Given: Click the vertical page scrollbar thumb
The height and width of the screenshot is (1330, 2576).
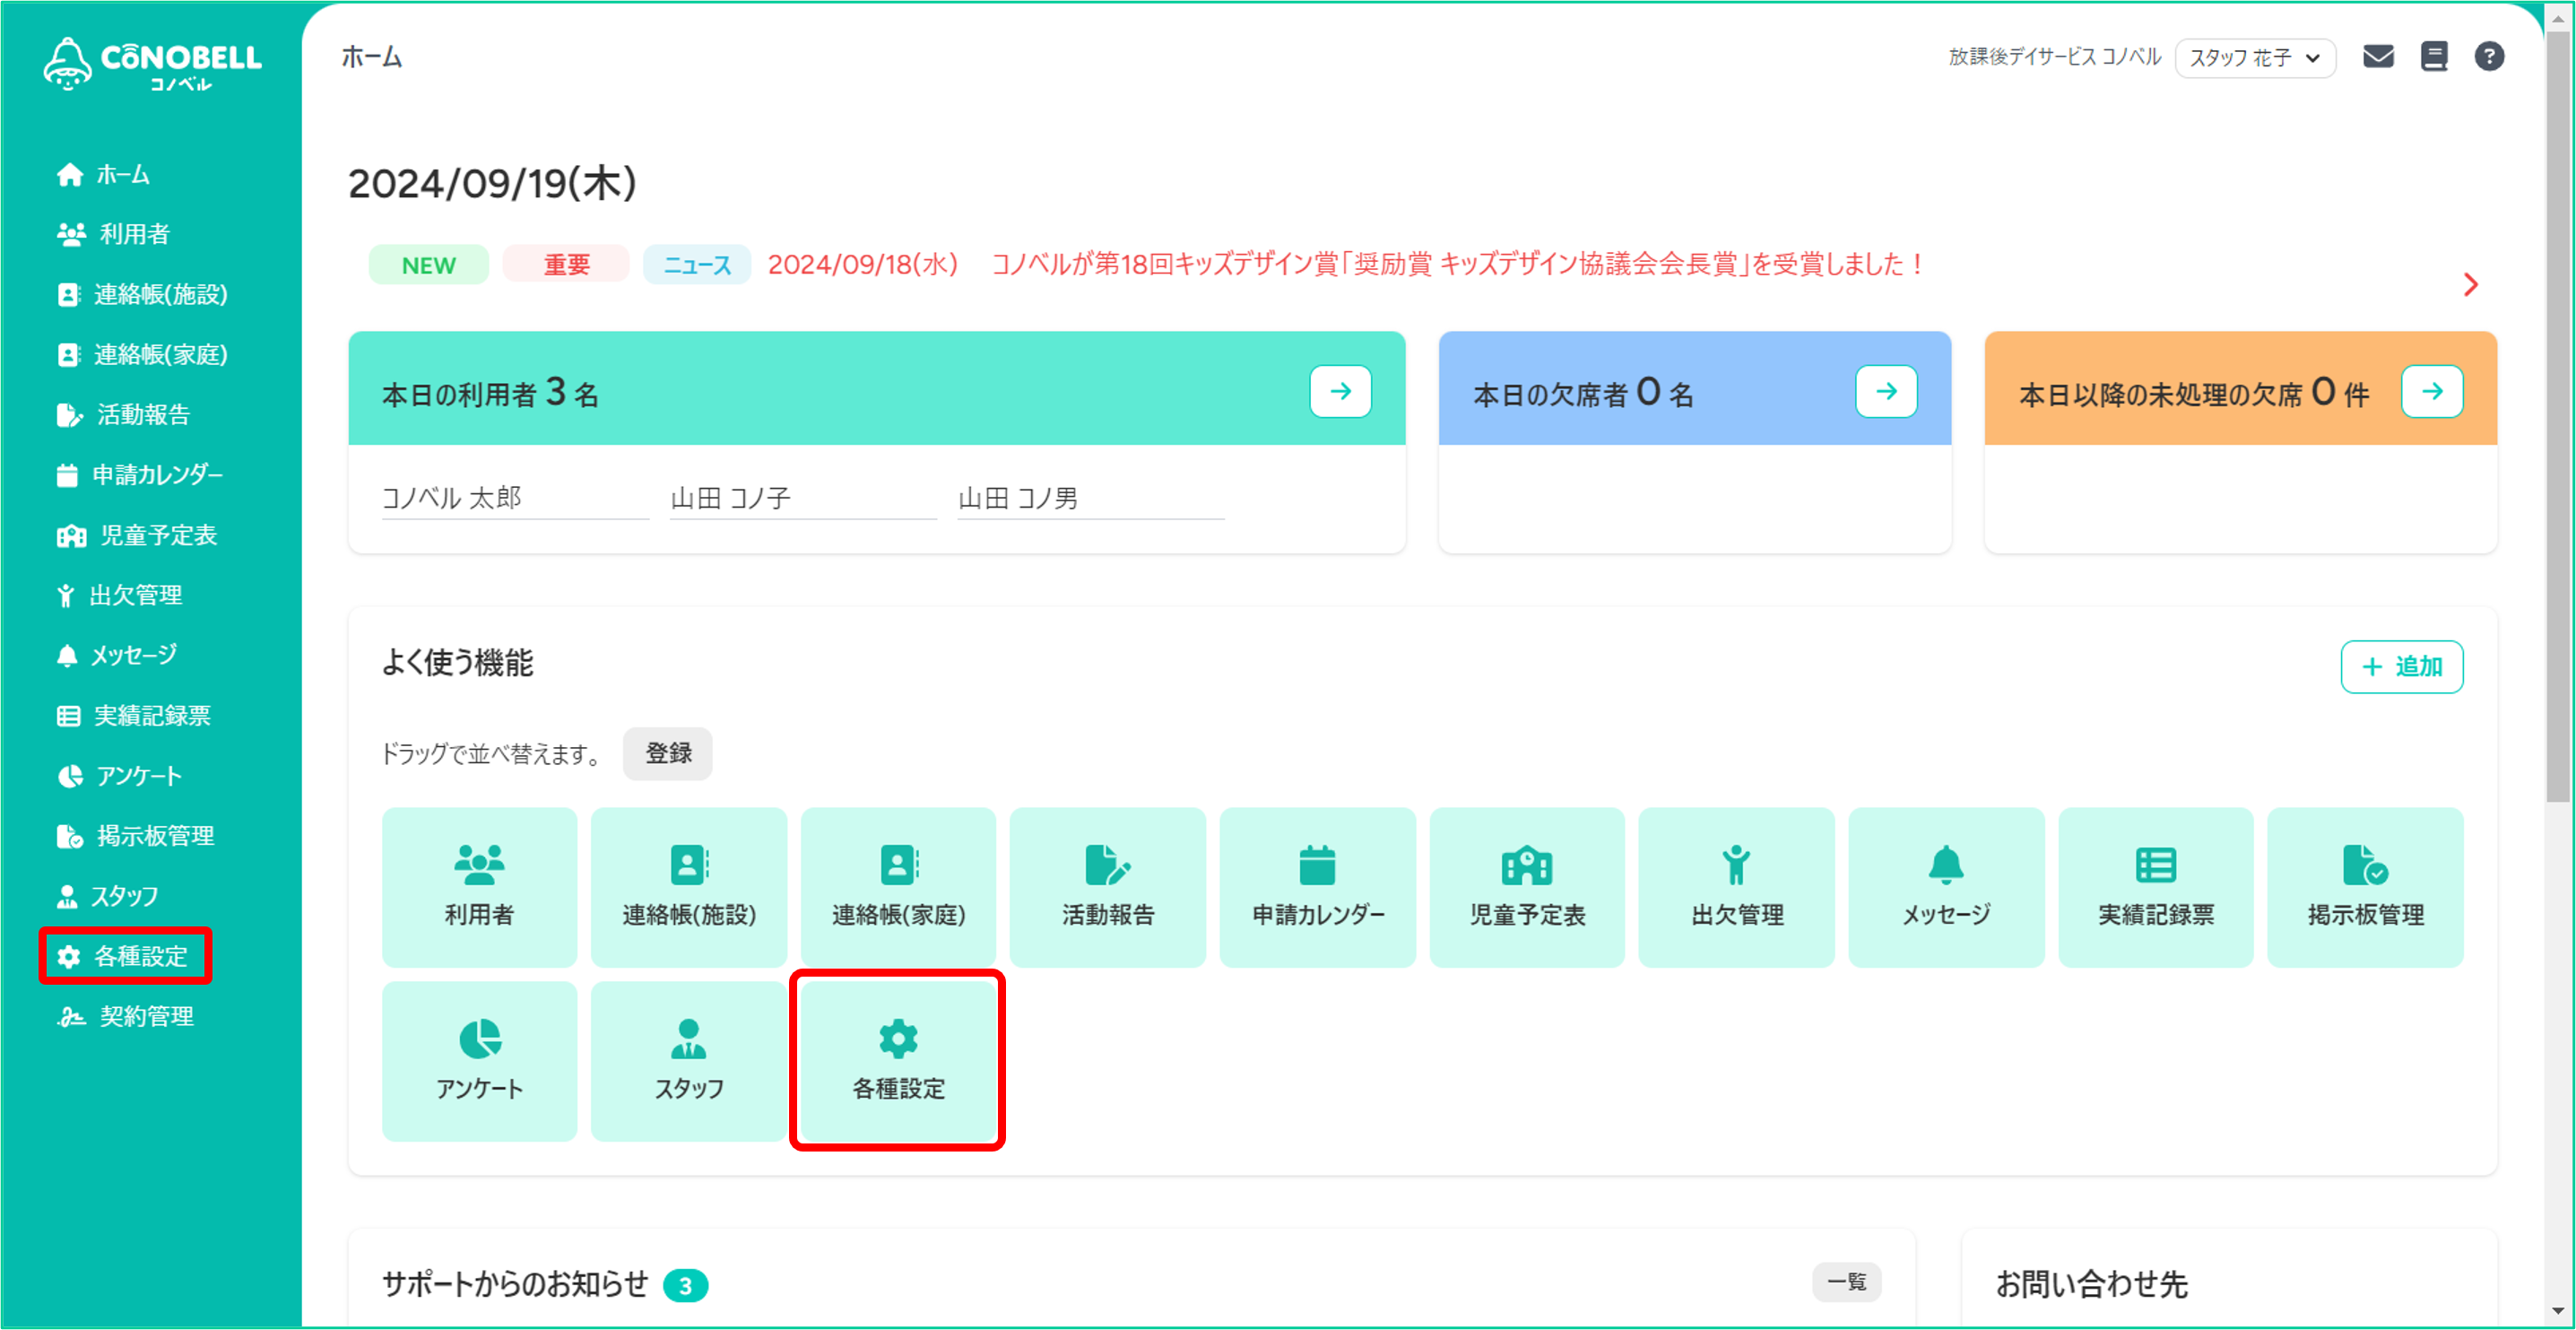Looking at the screenshot, I should (x=2558, y=415).
